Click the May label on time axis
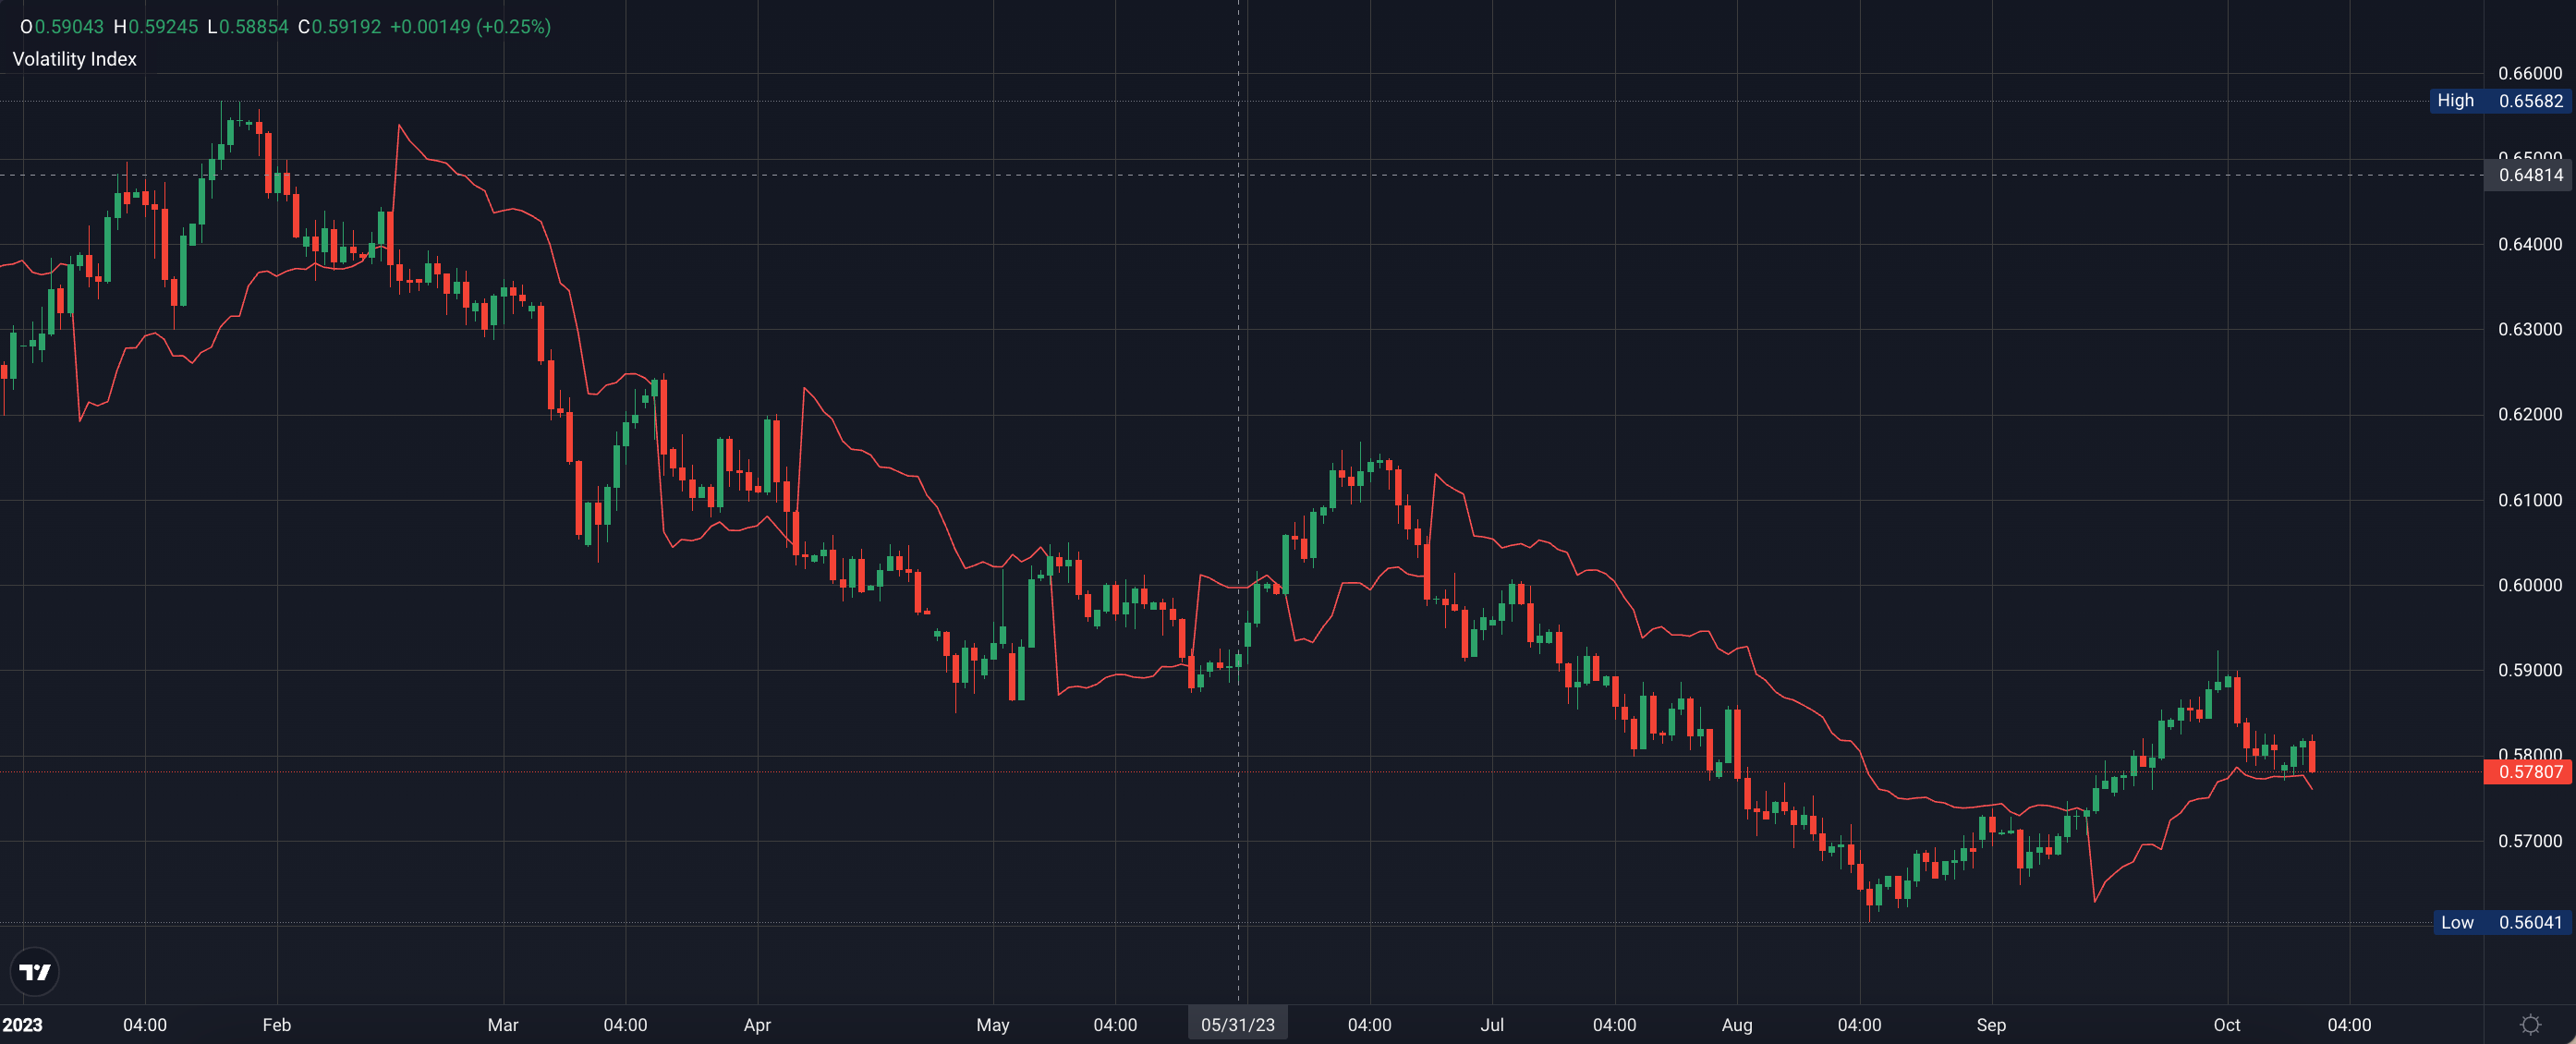The image size is (2576, 1044). pyautogui.click(x=993, y=1024)
